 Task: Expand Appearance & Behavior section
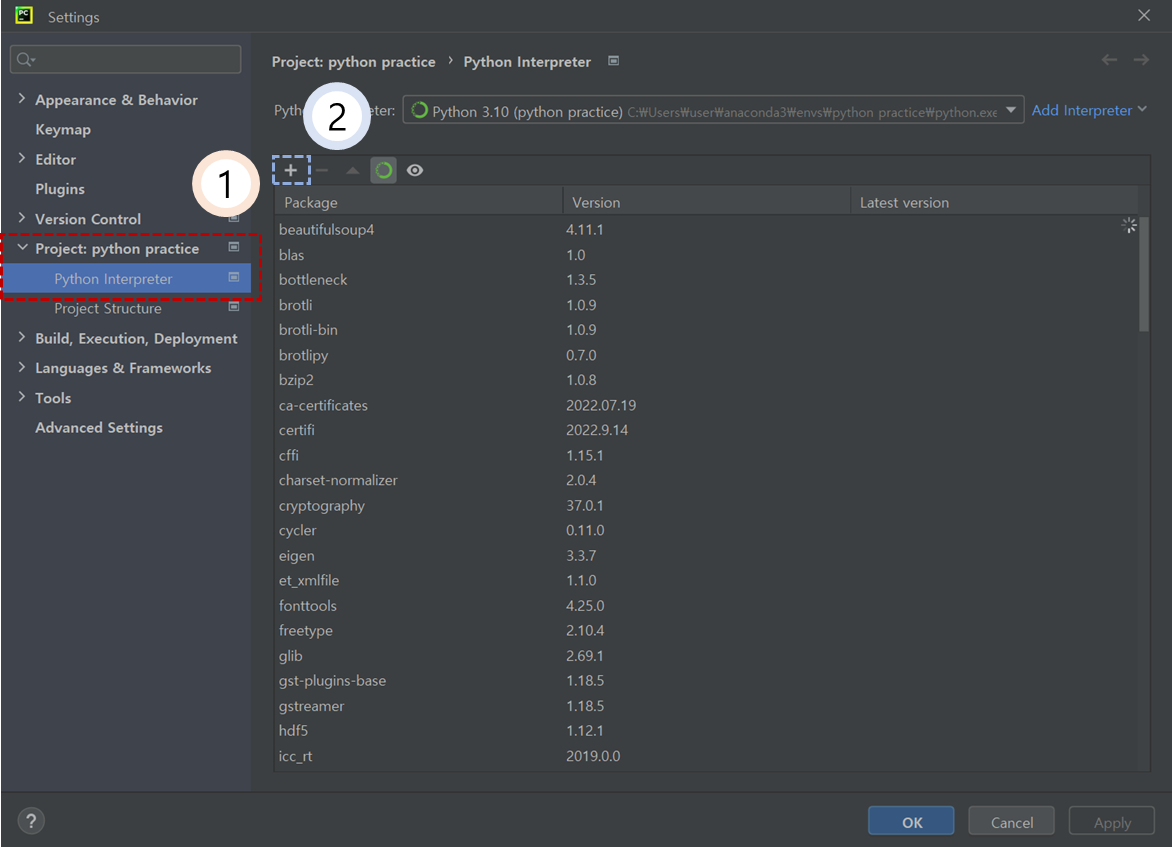point(22,98)
